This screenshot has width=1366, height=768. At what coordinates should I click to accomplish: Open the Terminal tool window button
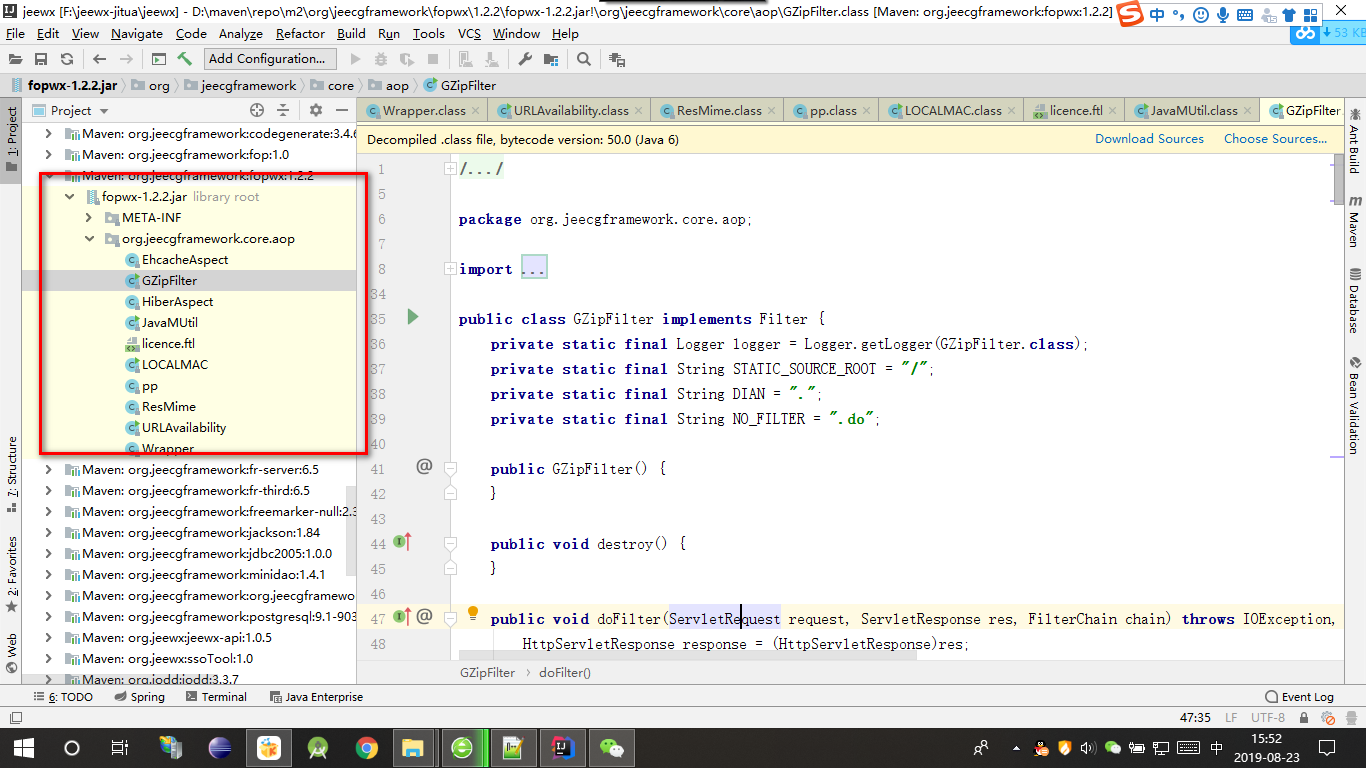(x=216, y=697)
